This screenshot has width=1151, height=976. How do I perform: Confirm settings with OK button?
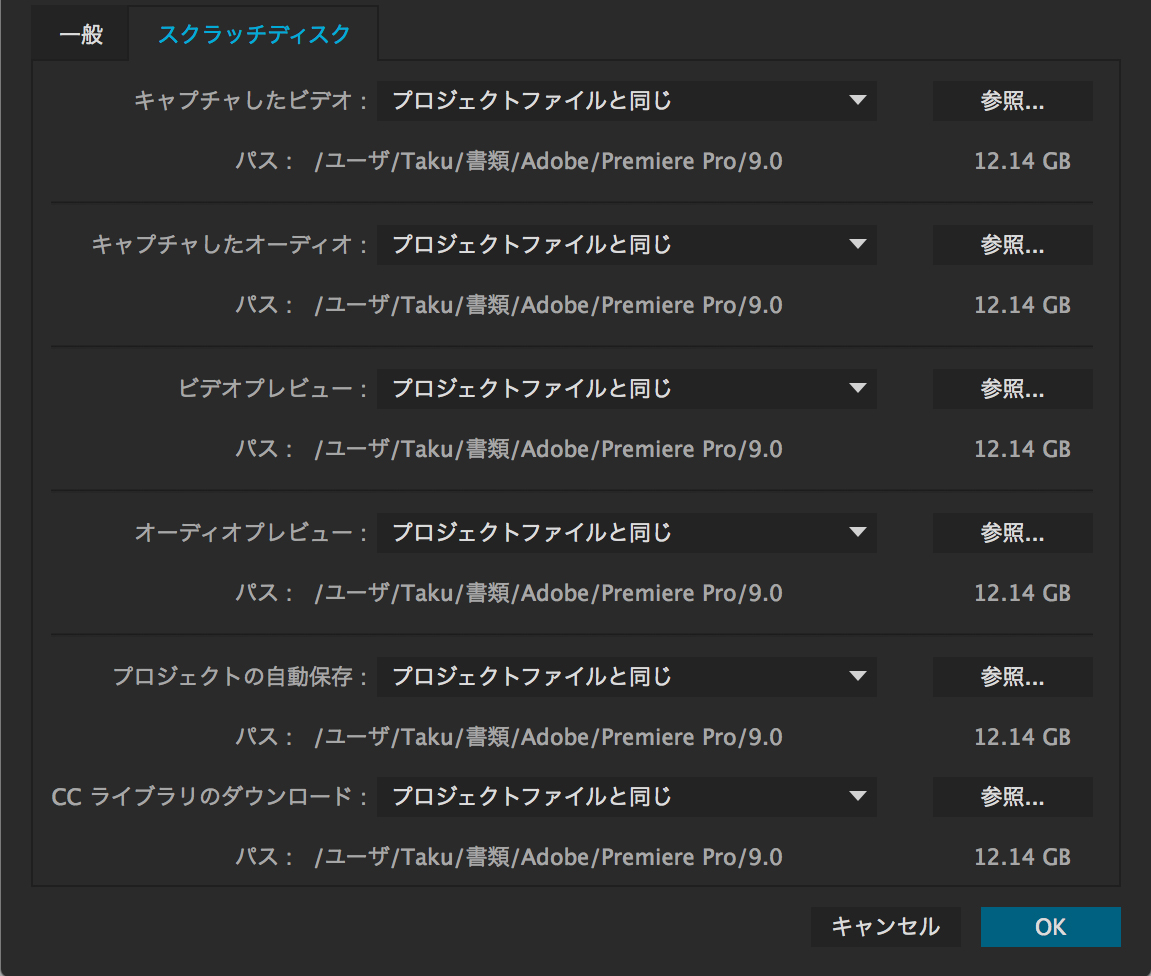point(1050,927)
